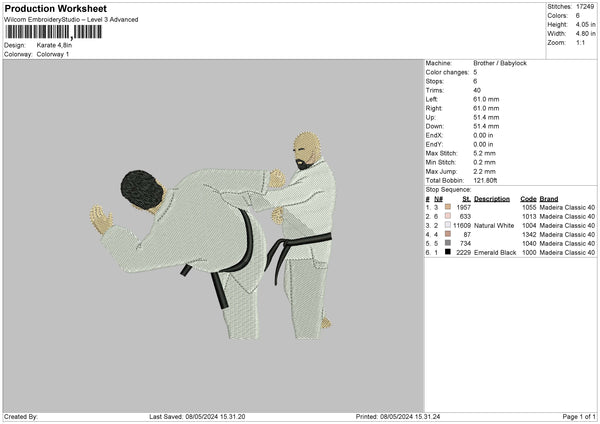The width and height of the screenshot is (600, 424).
Task: Click the Emerald Black swatch for thread 1000
Action: coord(448,252)
